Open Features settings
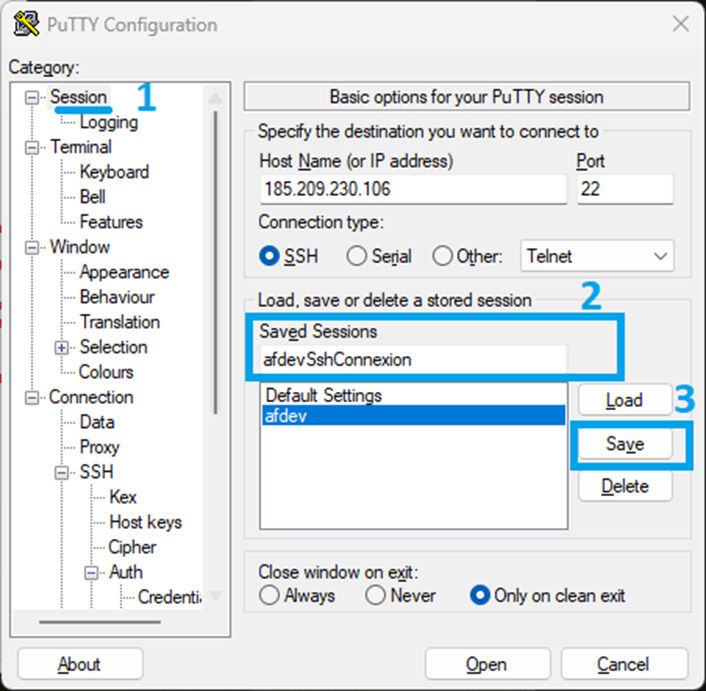The height and width of the screenshot is (691, 706). pyautogui.click(x=111, y=222)
